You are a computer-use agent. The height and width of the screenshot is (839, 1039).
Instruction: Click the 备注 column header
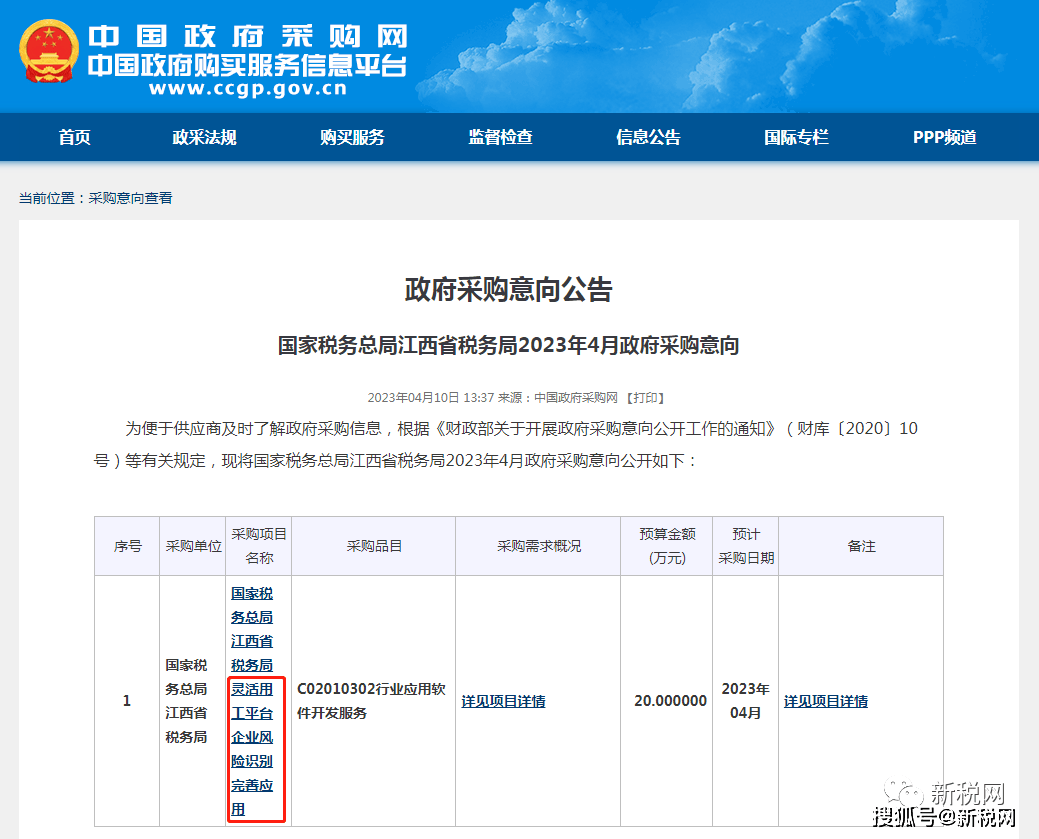[861, 546]
